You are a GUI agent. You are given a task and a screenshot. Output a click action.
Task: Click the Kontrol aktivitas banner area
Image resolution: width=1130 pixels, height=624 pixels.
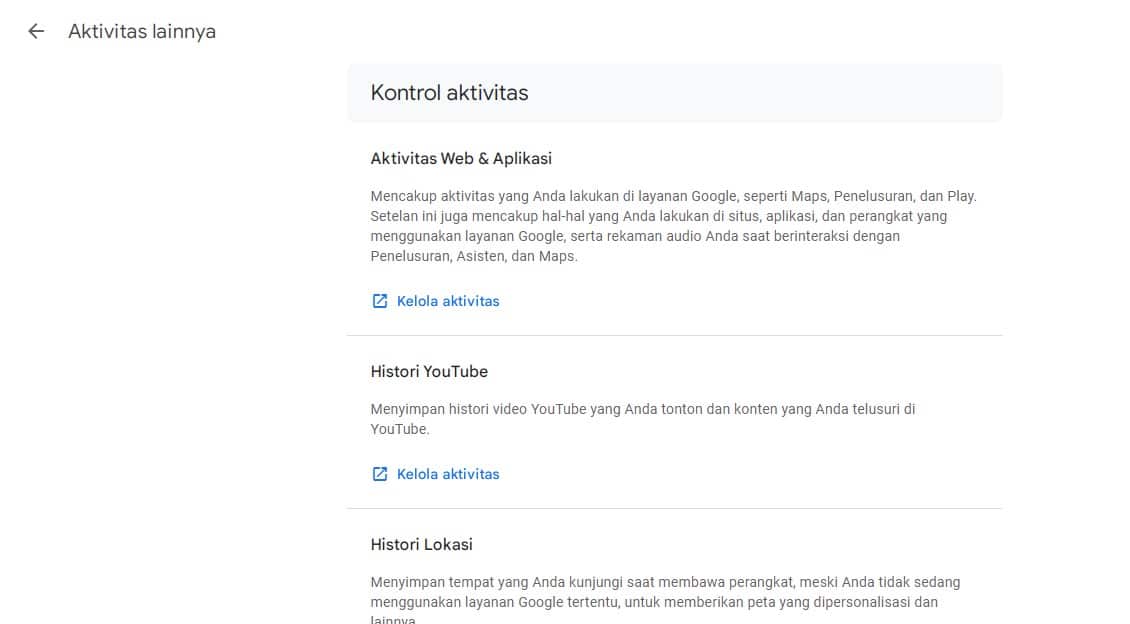675,92
